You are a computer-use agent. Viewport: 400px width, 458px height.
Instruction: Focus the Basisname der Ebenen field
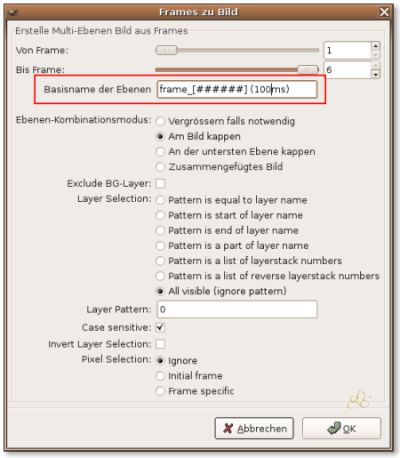point(237,89)
